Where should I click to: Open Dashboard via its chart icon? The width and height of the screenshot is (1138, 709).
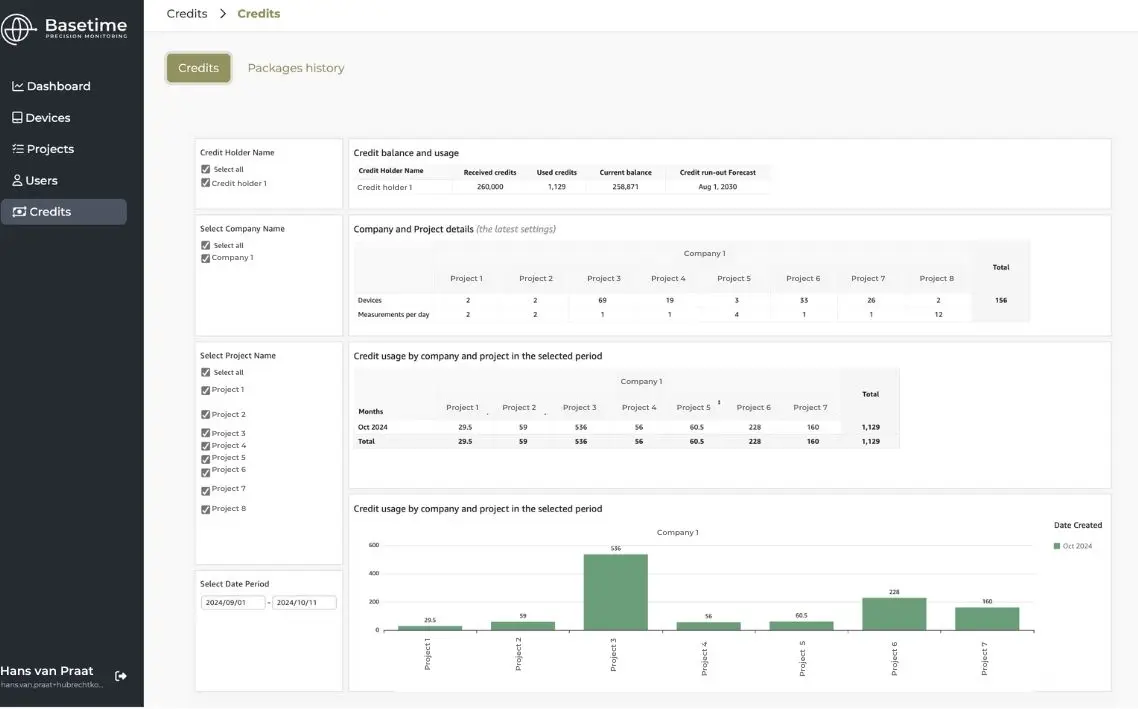[x=17, y=86]
